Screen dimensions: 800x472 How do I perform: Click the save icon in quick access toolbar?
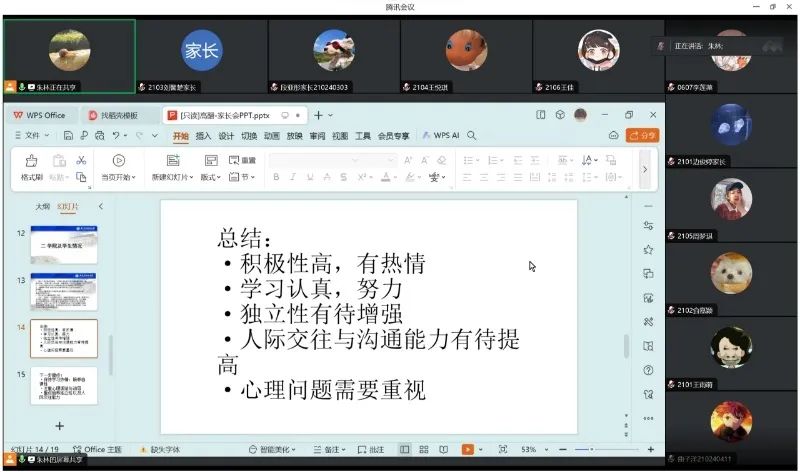pos(68,135)
